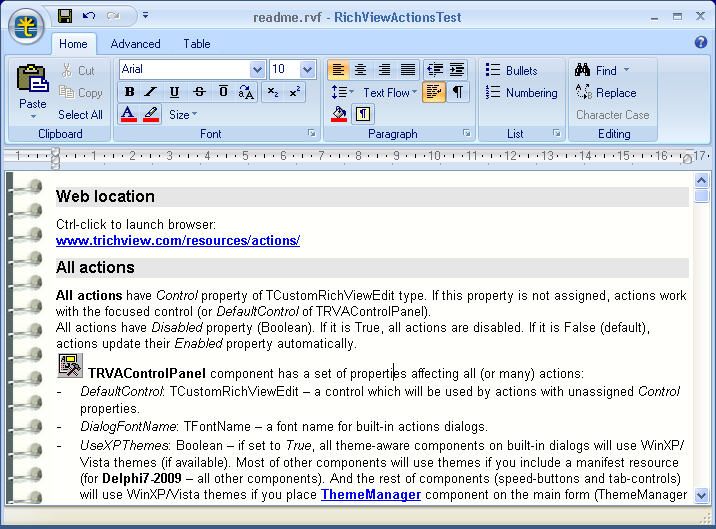
Task: Redo via the quick access toolbar
Action: (x=113, y=16)
